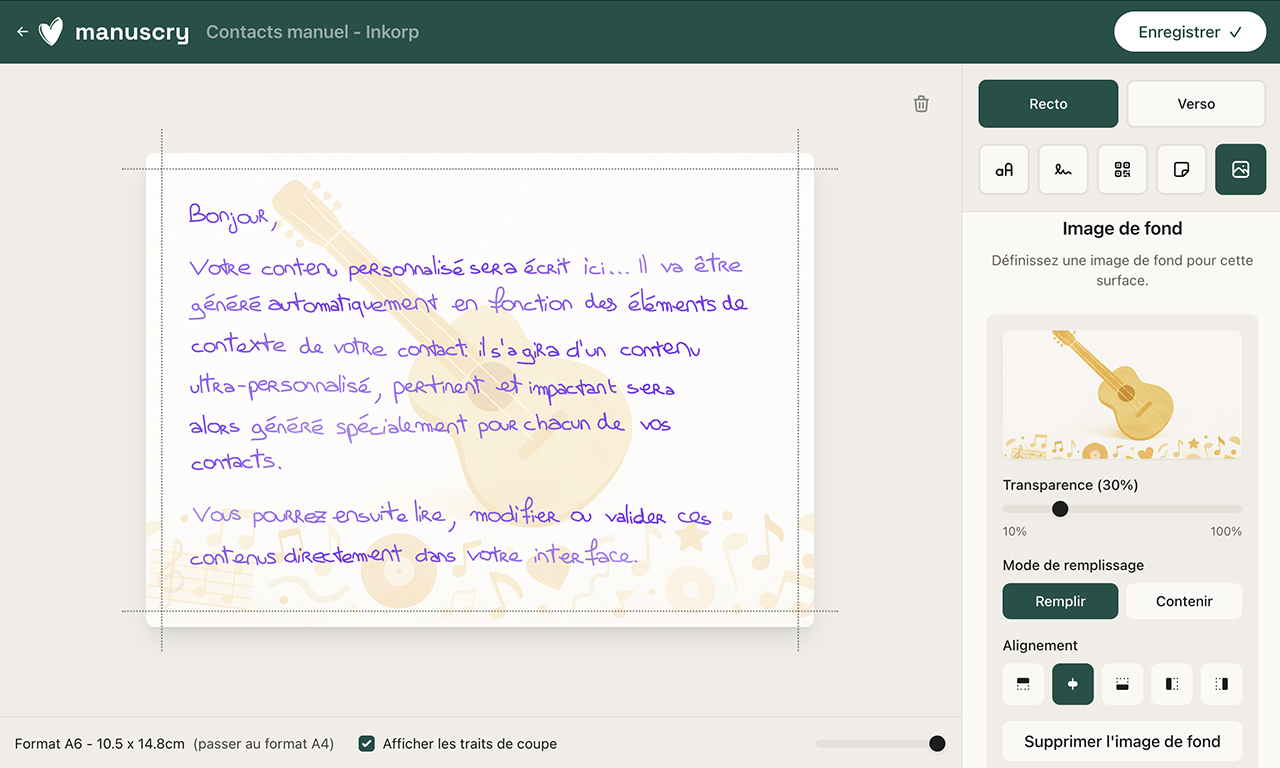The width and height of the screenshot is (1280, 768).
Task: Go back with the top-left arrow
Action: tap(22, 32)
